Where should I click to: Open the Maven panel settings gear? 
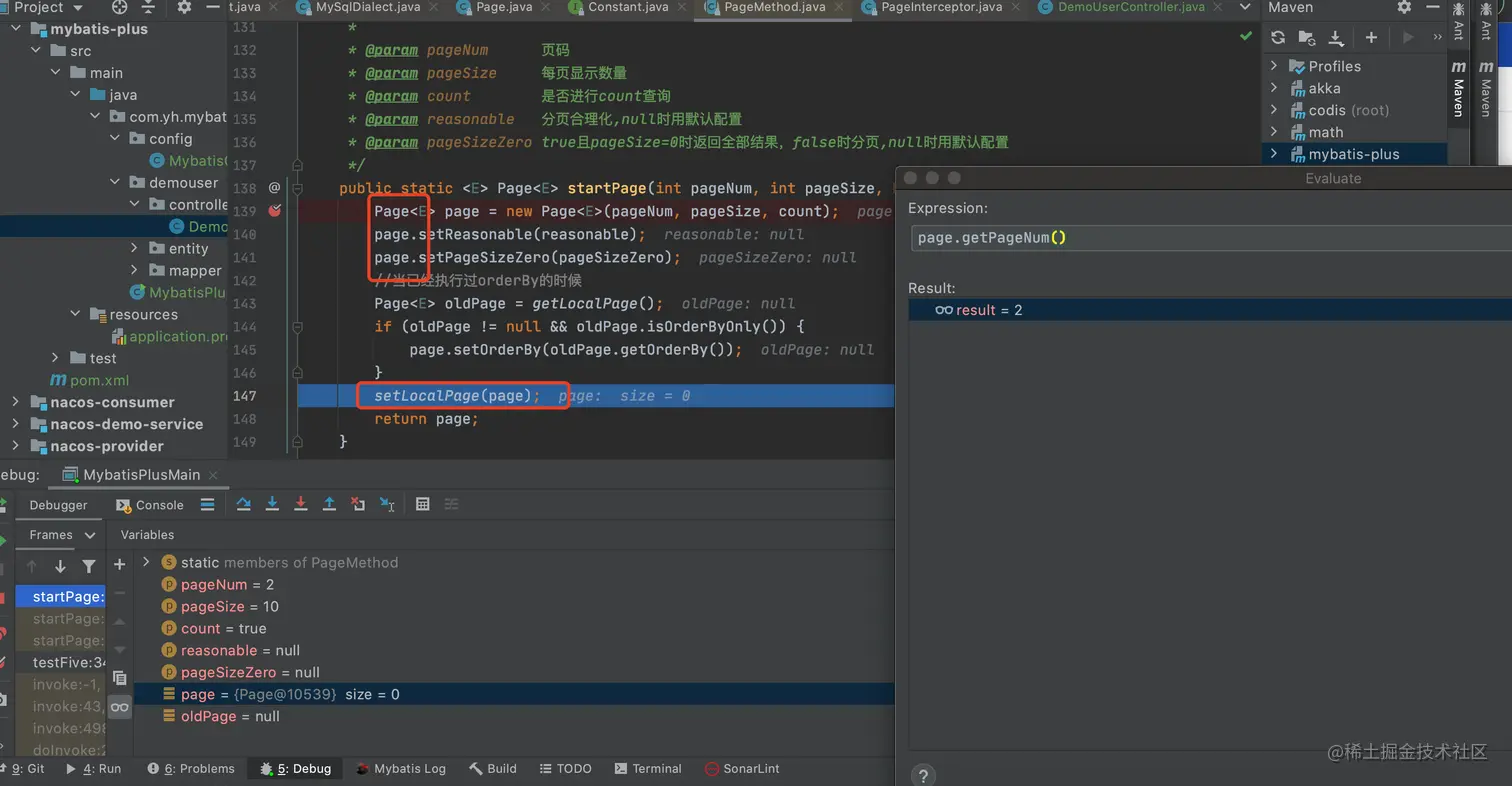(x=1404, y=7)
